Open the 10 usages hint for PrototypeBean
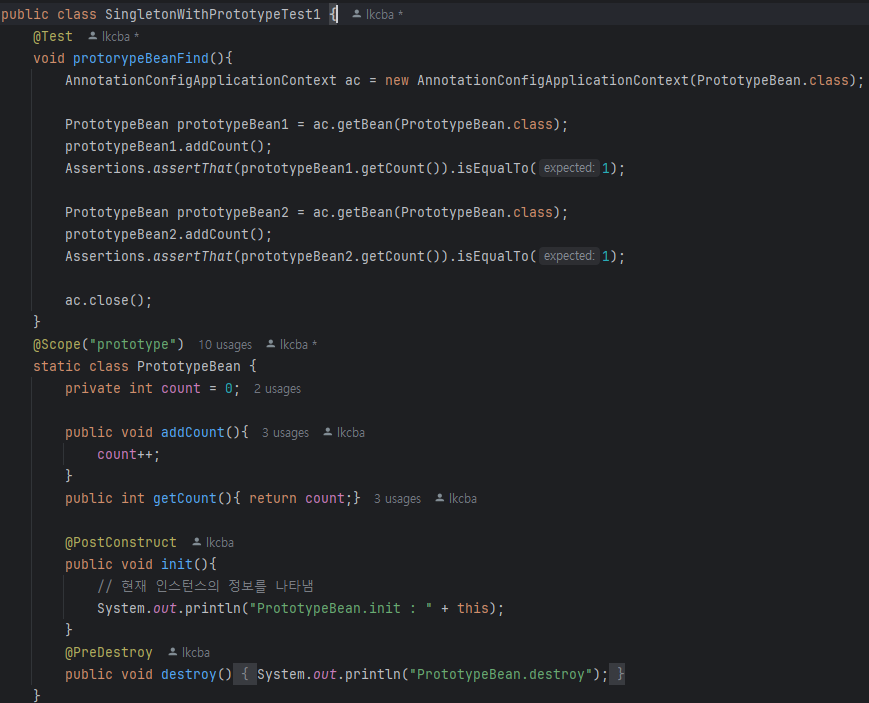The width and height of the screenshot is (869, 703). (x=225, y=345)
